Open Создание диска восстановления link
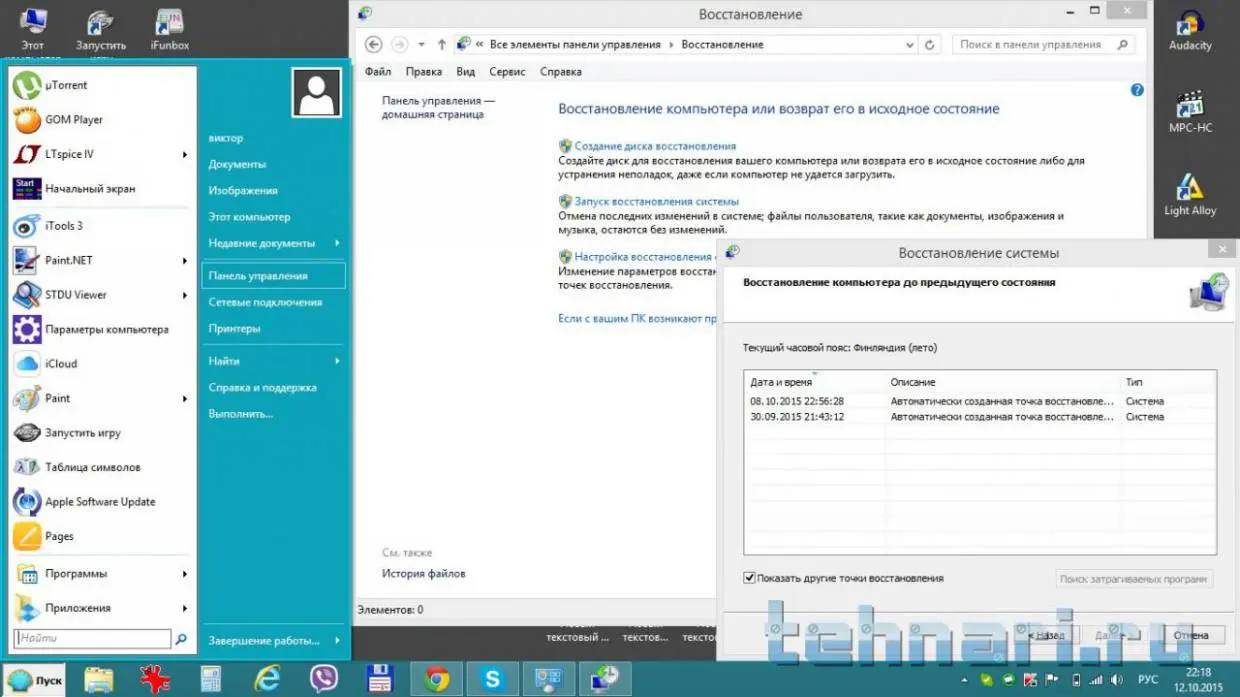Viewport: 1240px width, 697px height. click(655, 146)
